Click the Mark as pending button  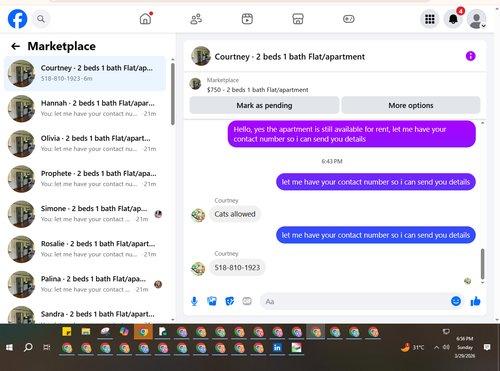(x=264, y=105)
